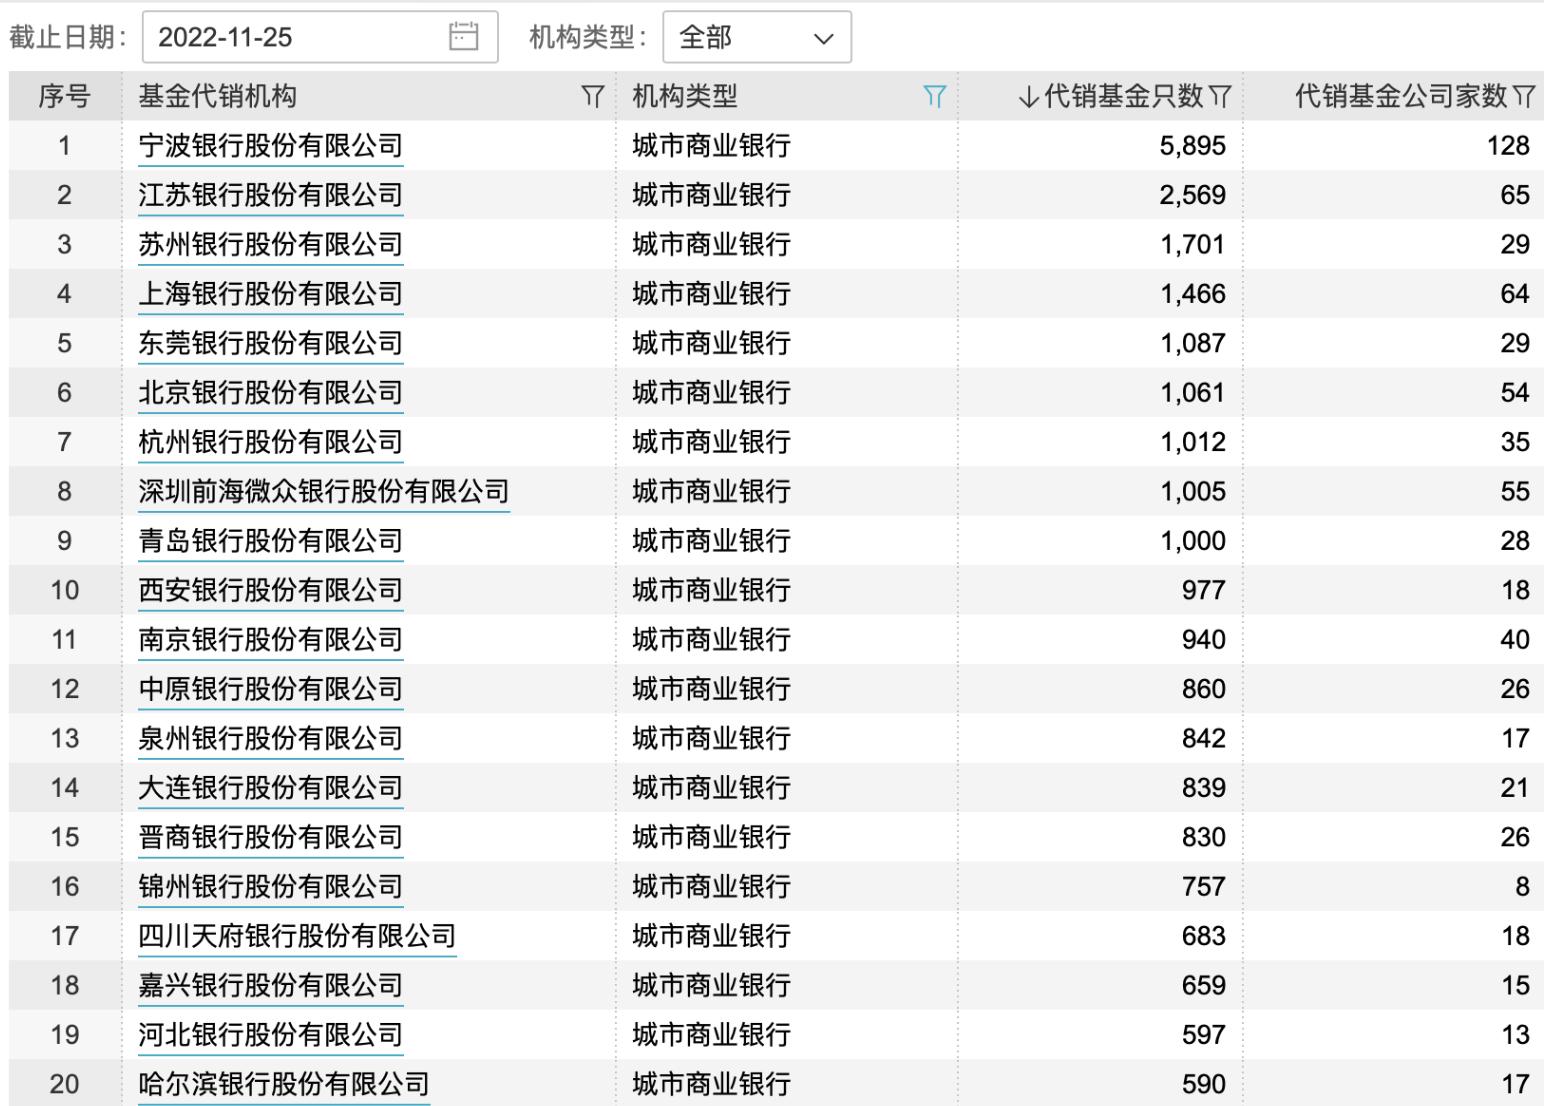
Task: Click the filter icon in 基金代销机构 column
Action: (593, 96)
